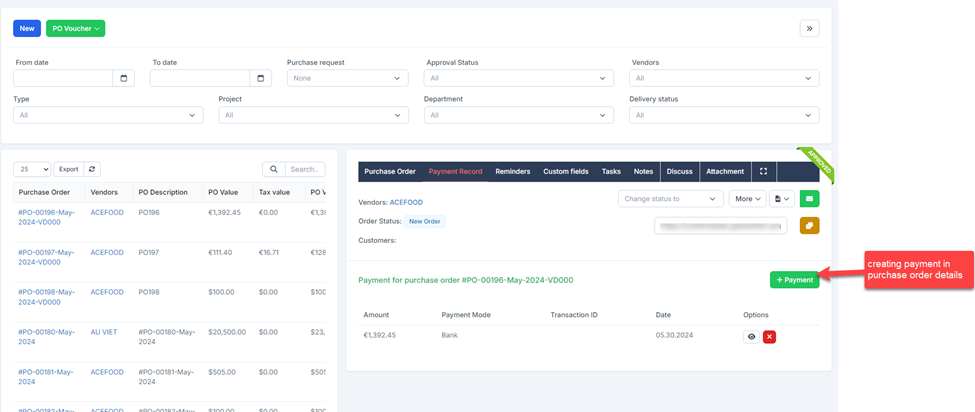975x412 pixels.
Task: Click the green + Payment button
Action: (794, 280)
